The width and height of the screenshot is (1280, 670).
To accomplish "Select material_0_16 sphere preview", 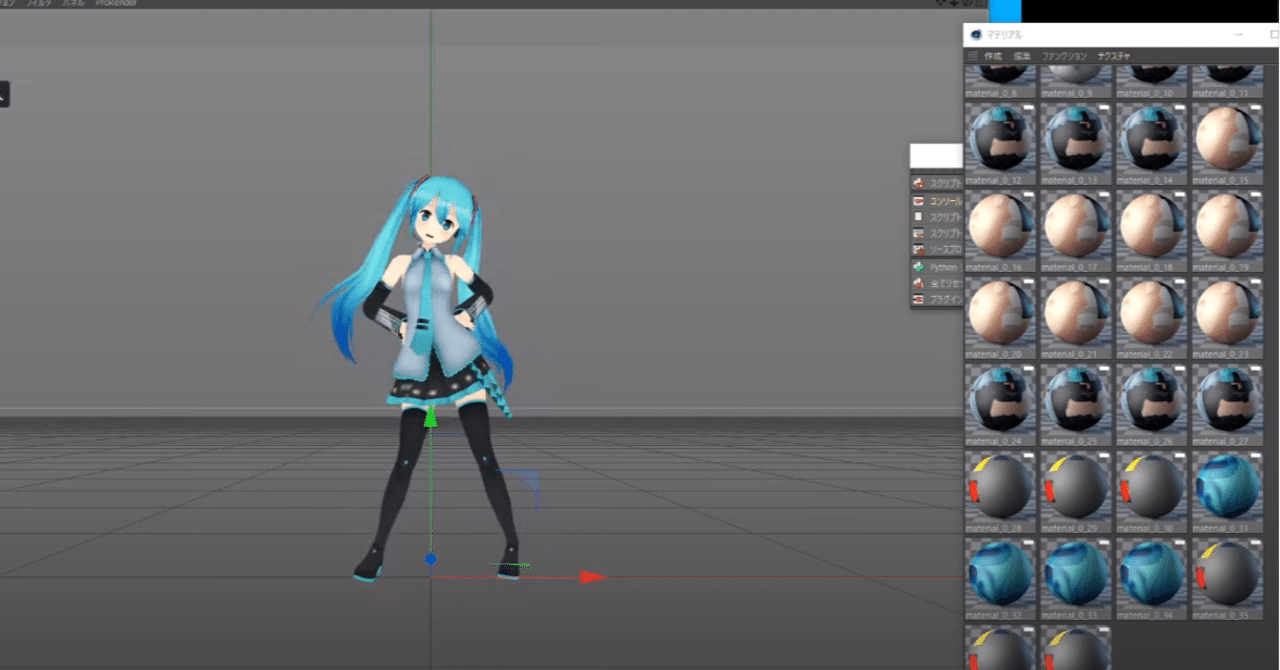I will 1000,226.
